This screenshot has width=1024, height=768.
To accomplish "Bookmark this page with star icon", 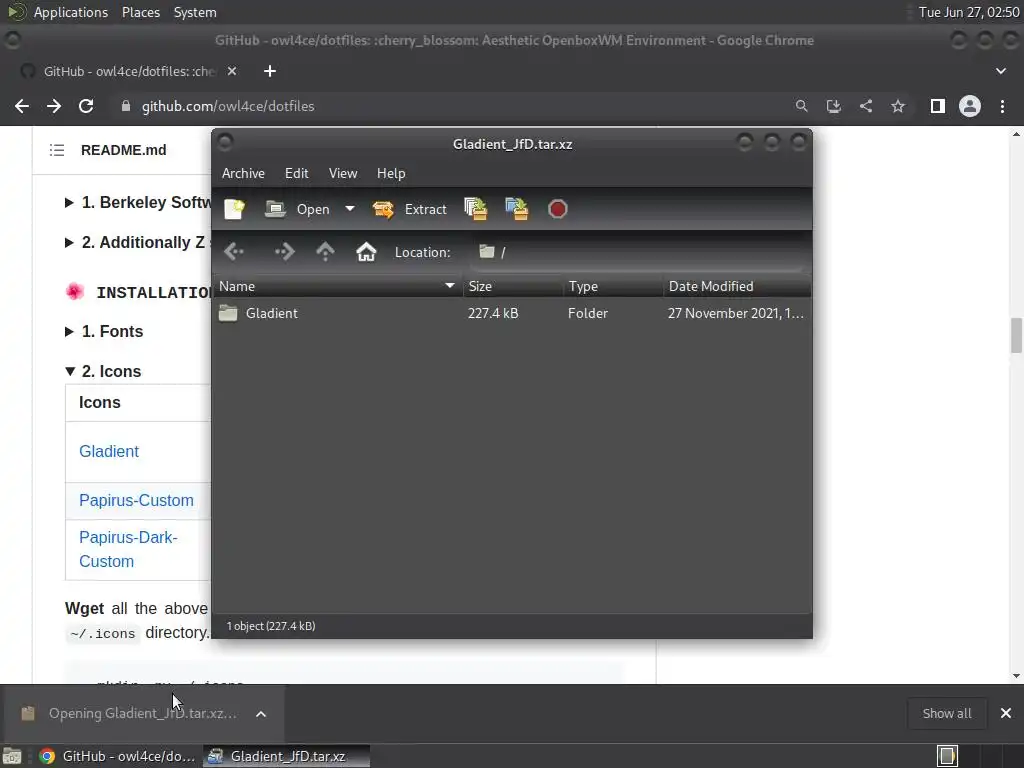I will pyautogui.click(x=898, y=106).
